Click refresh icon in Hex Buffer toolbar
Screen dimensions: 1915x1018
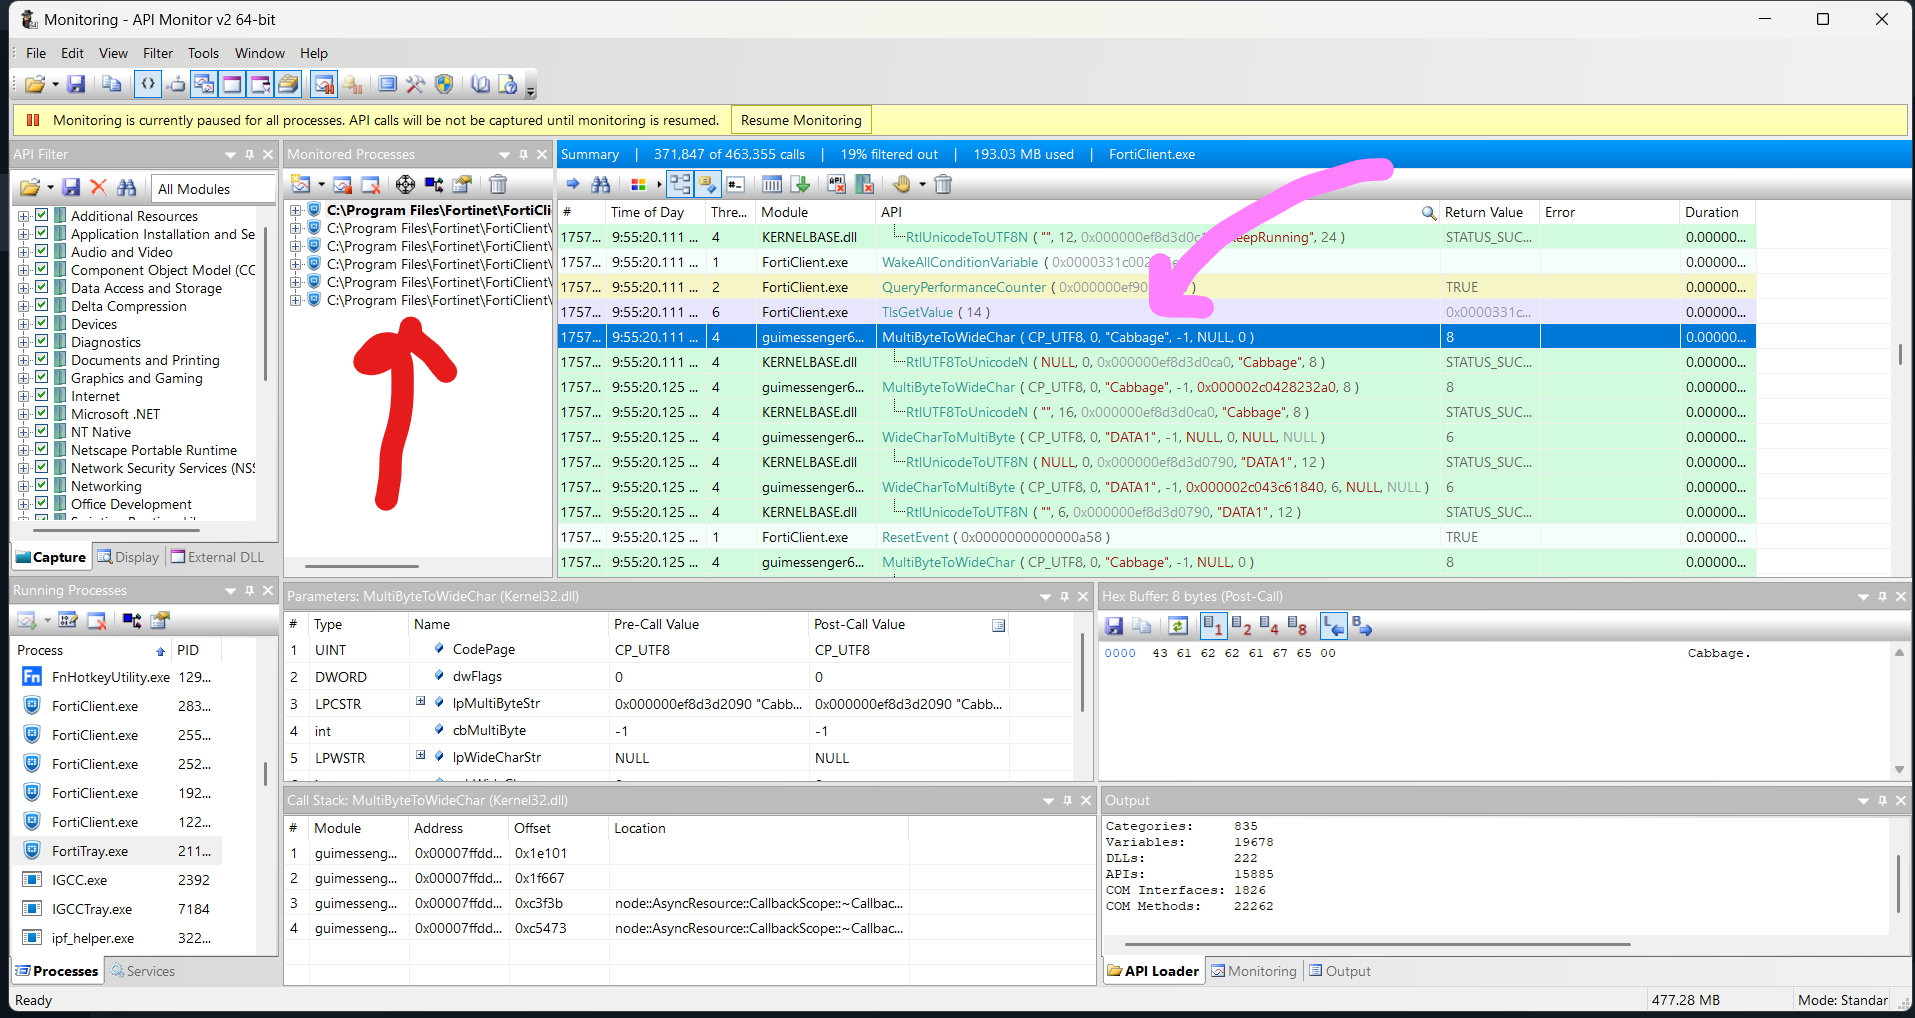(x=1178, y=626)
